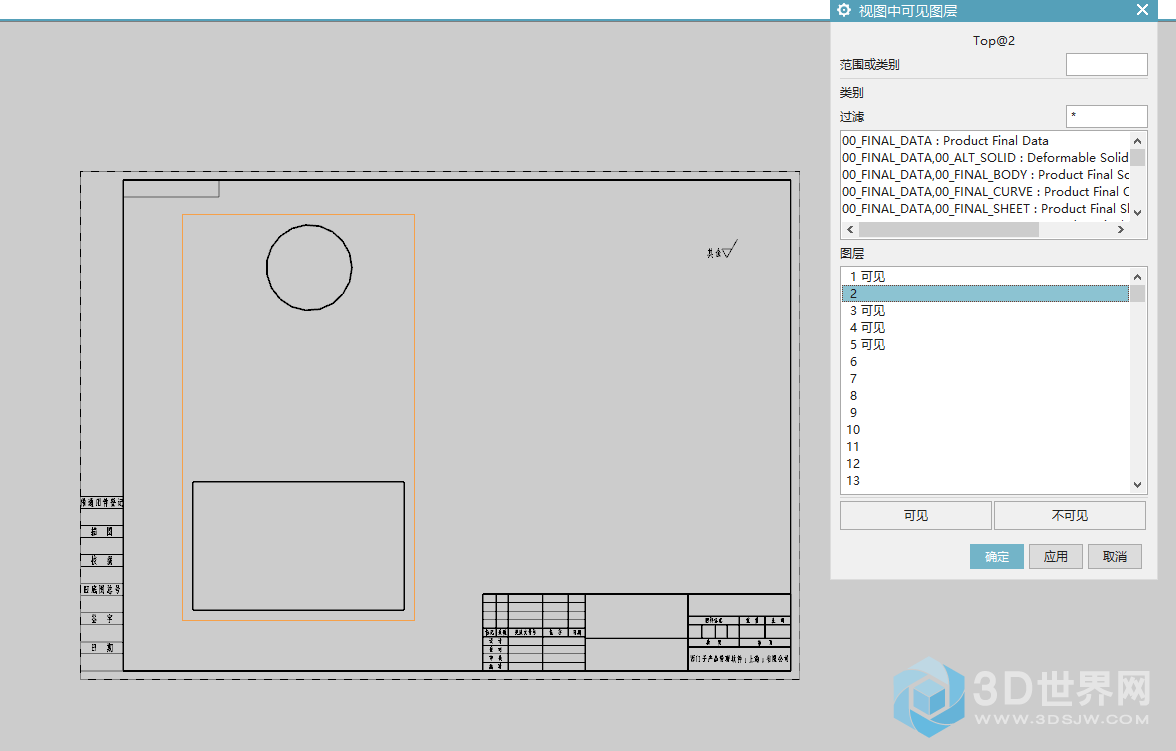Screen dimensions: 1176x751
Task: Click the 不可见 (Invisible) button
Action: pos(1070,515)
